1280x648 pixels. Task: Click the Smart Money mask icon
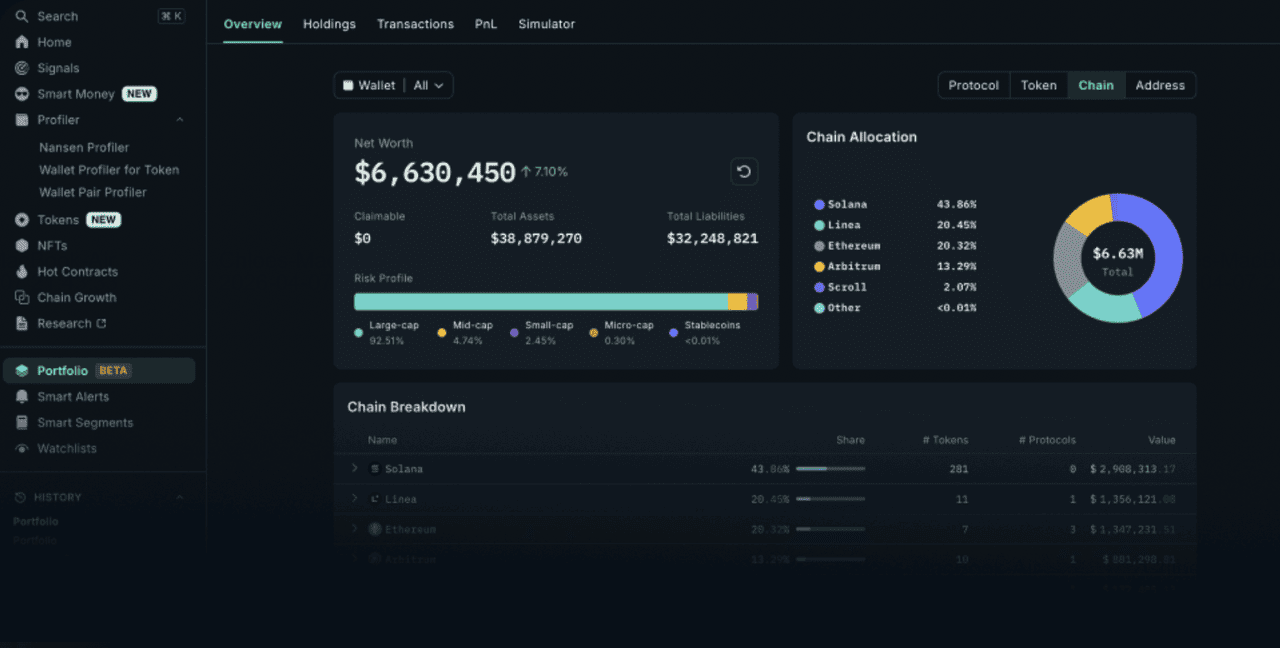point(22,94)
